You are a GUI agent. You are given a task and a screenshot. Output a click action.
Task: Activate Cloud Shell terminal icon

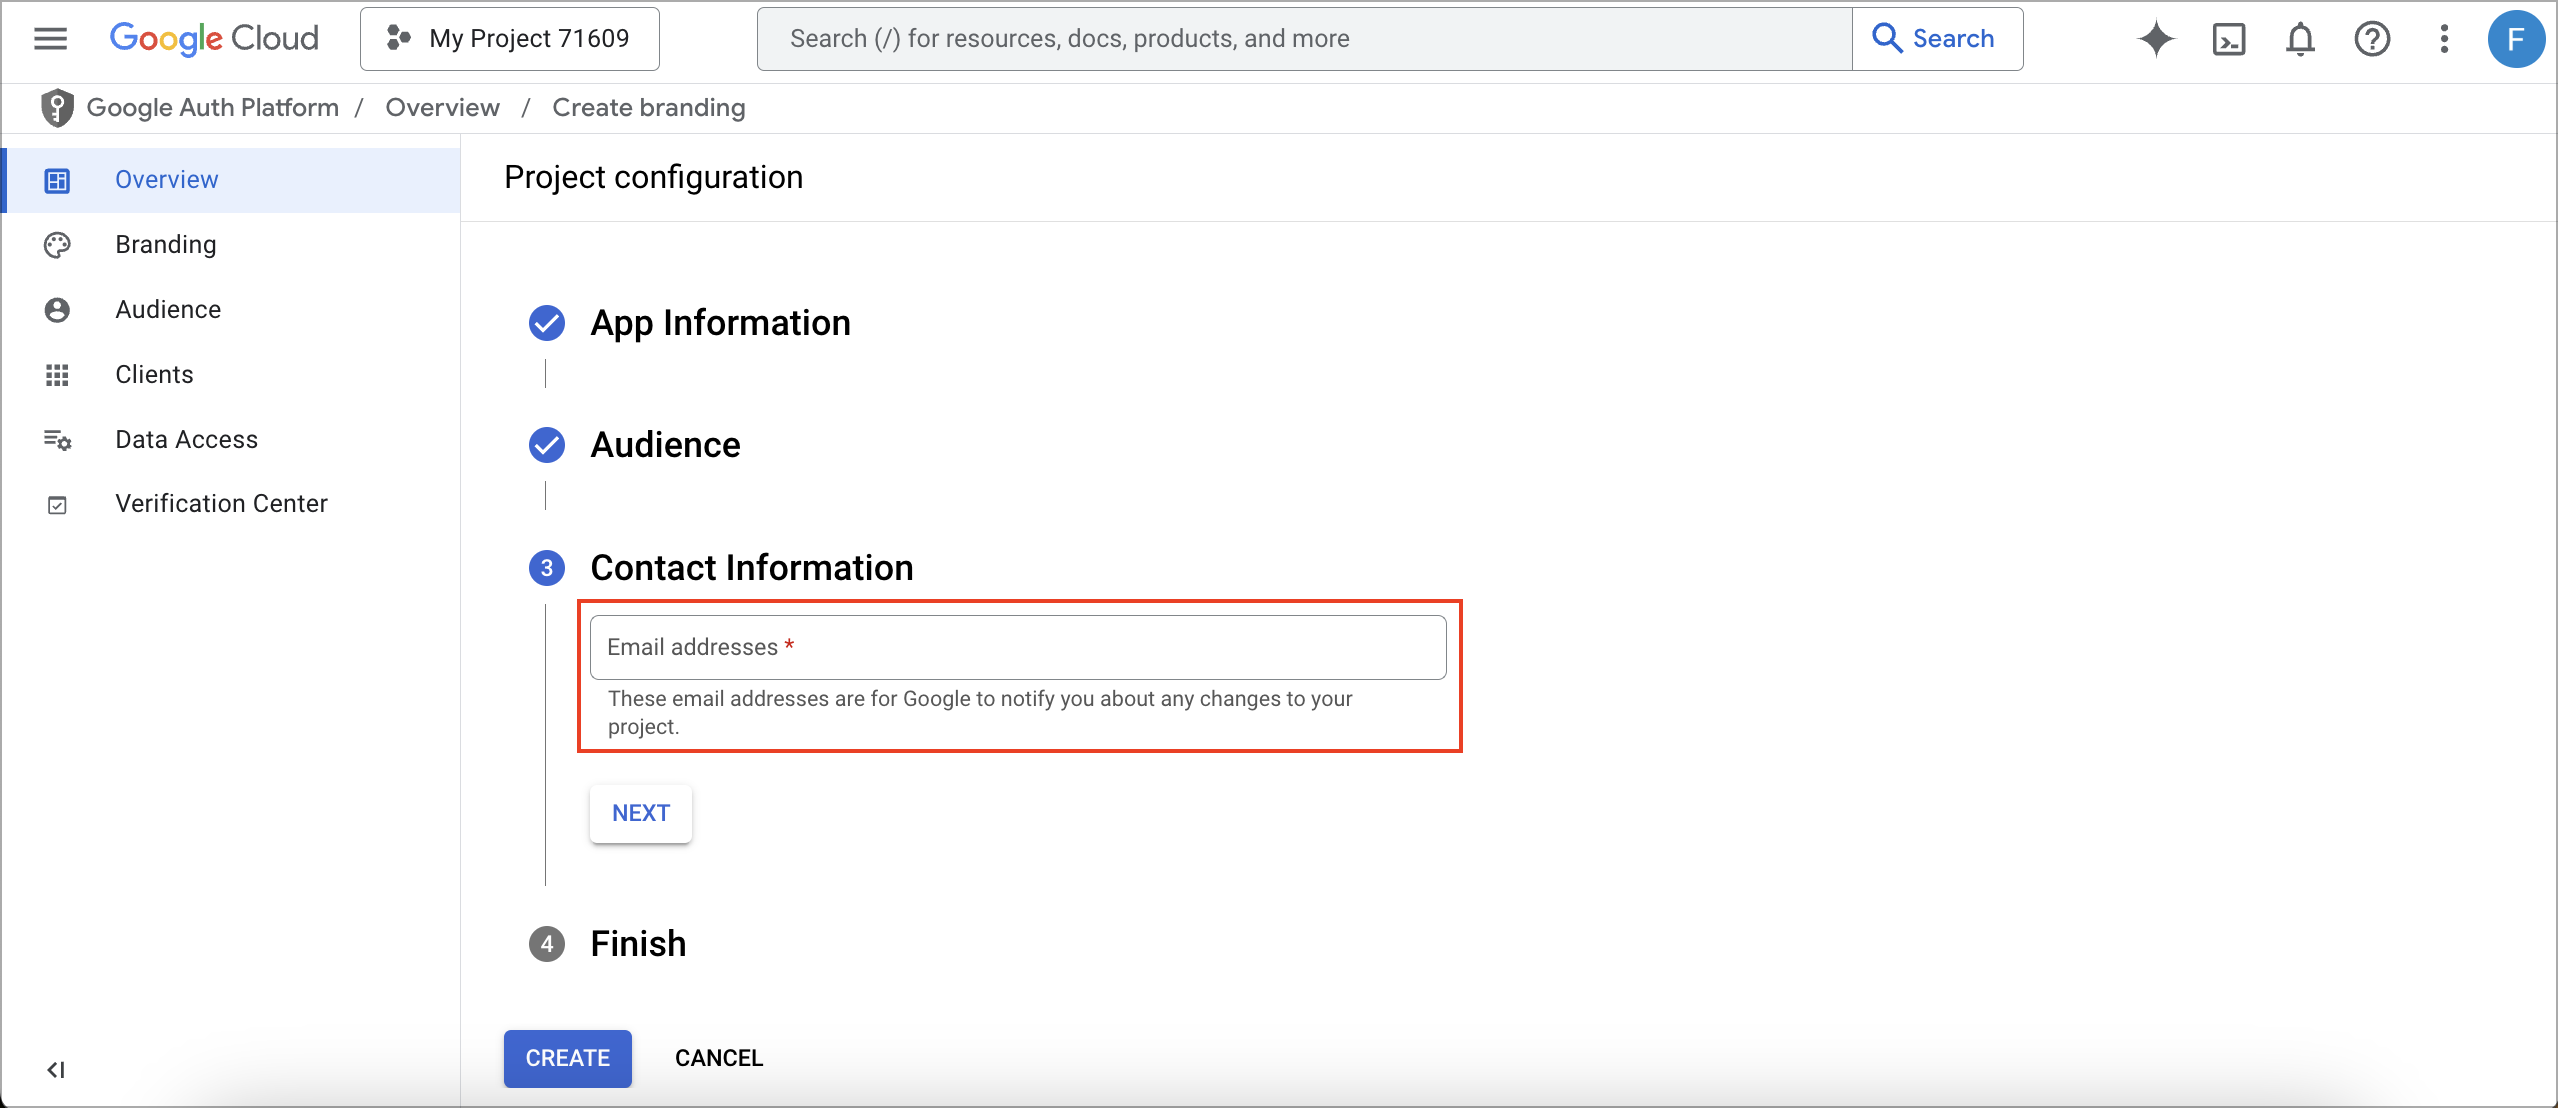[2229, 39]
